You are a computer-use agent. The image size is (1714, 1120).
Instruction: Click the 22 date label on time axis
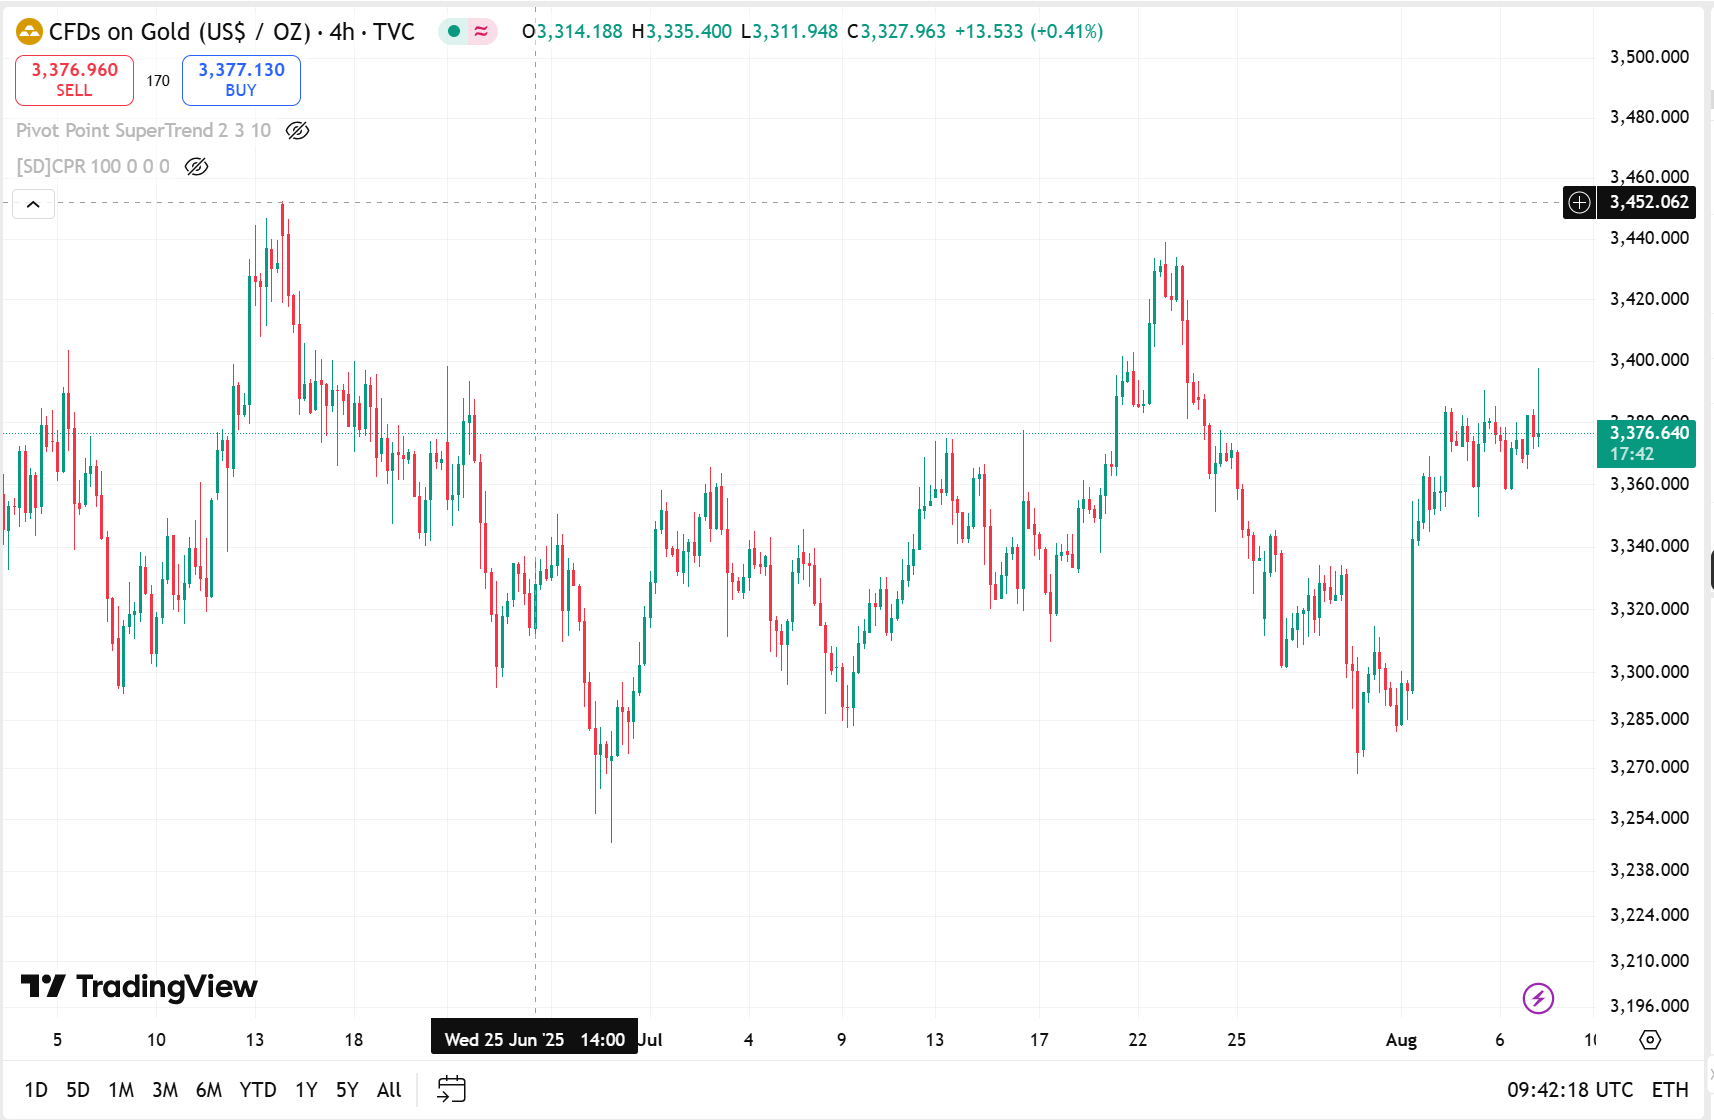click(1137, 1040)
